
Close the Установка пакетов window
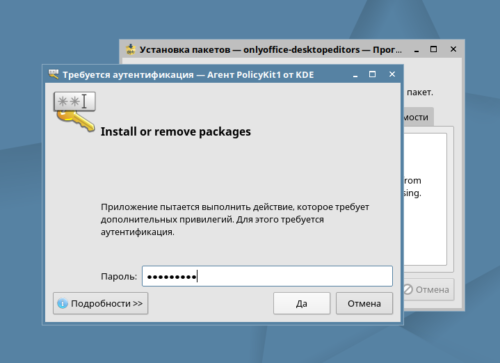click(453, 49)
